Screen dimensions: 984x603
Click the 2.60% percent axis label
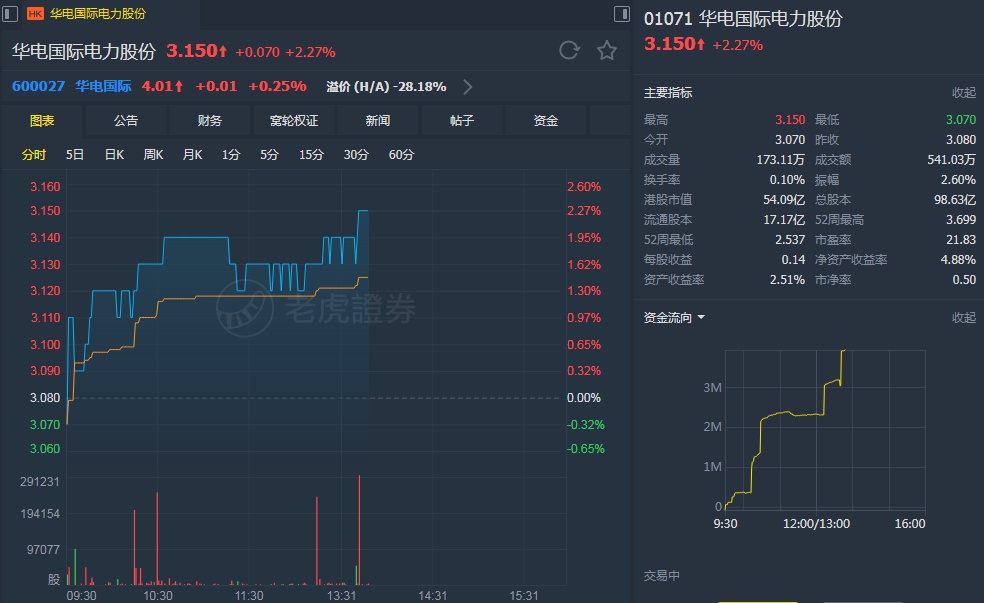(584, 186)
